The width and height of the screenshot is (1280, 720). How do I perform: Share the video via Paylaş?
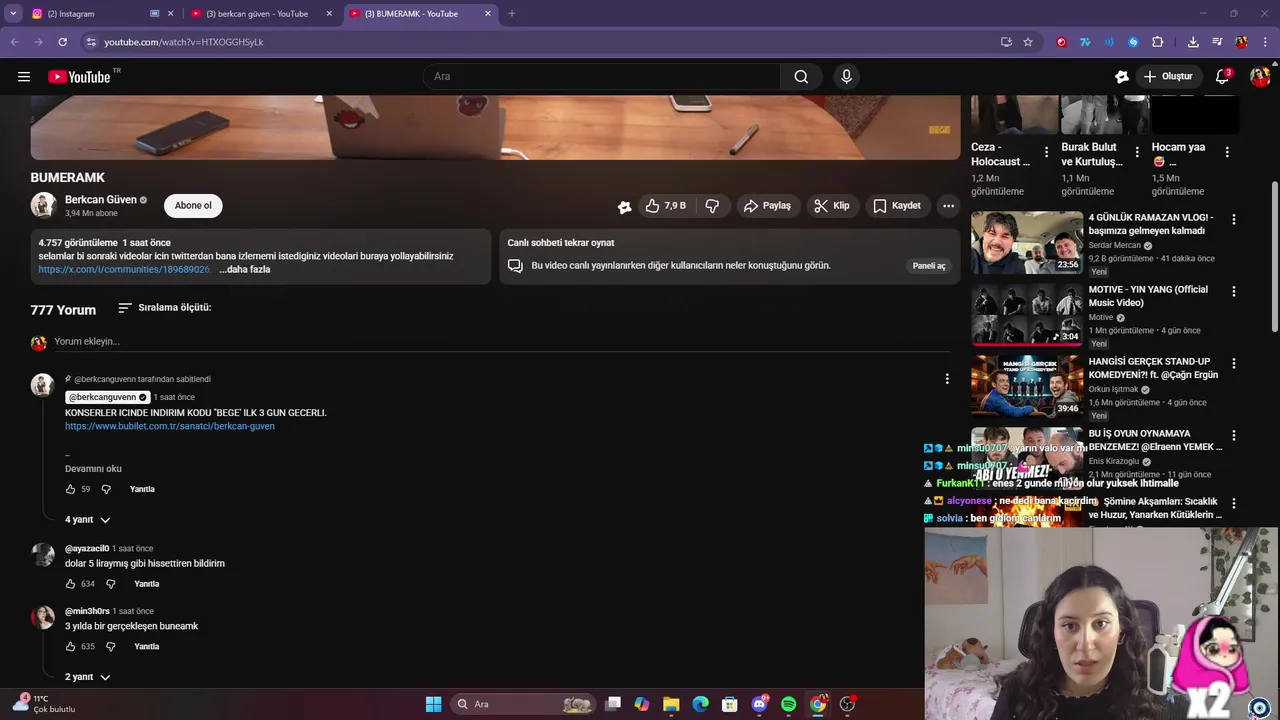click(767, 206)
